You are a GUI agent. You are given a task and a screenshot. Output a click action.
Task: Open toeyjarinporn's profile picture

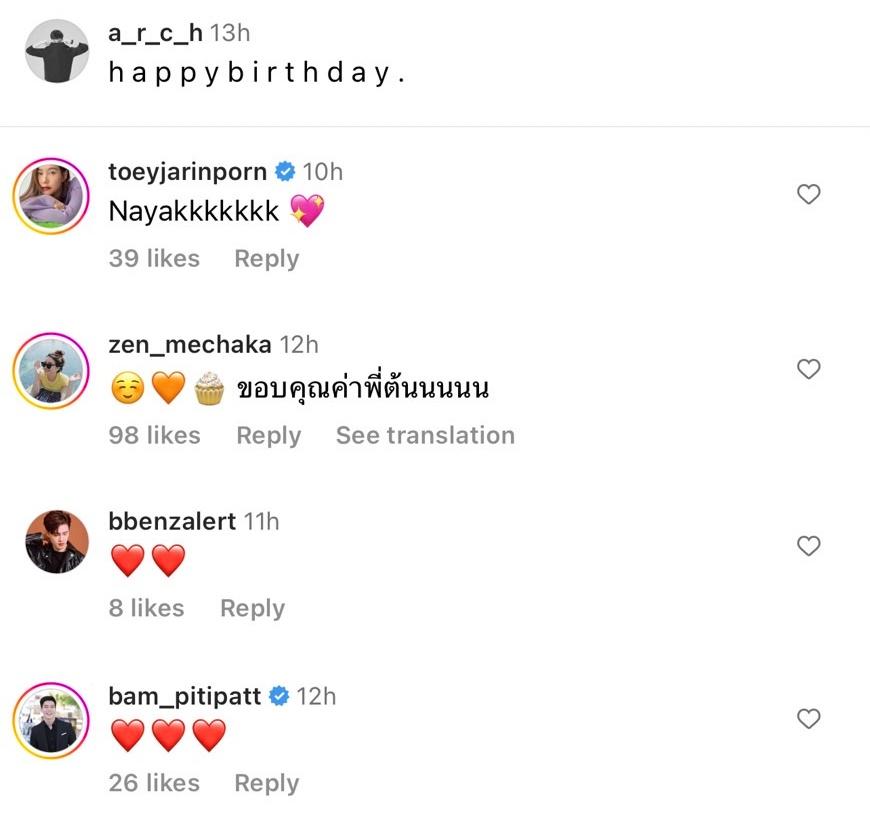tap(52, 196)
